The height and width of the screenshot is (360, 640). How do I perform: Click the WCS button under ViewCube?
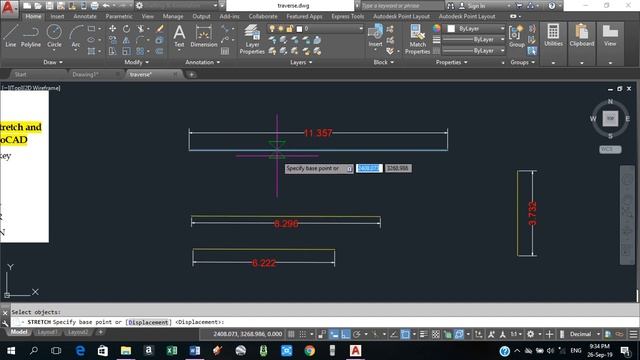pyautogui.click(x=610, y=149)
